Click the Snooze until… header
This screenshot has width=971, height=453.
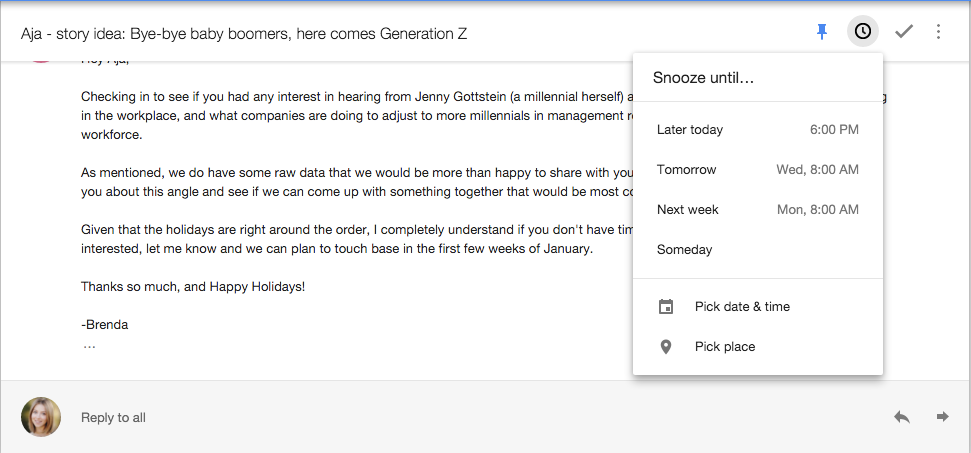click(703, 78)
